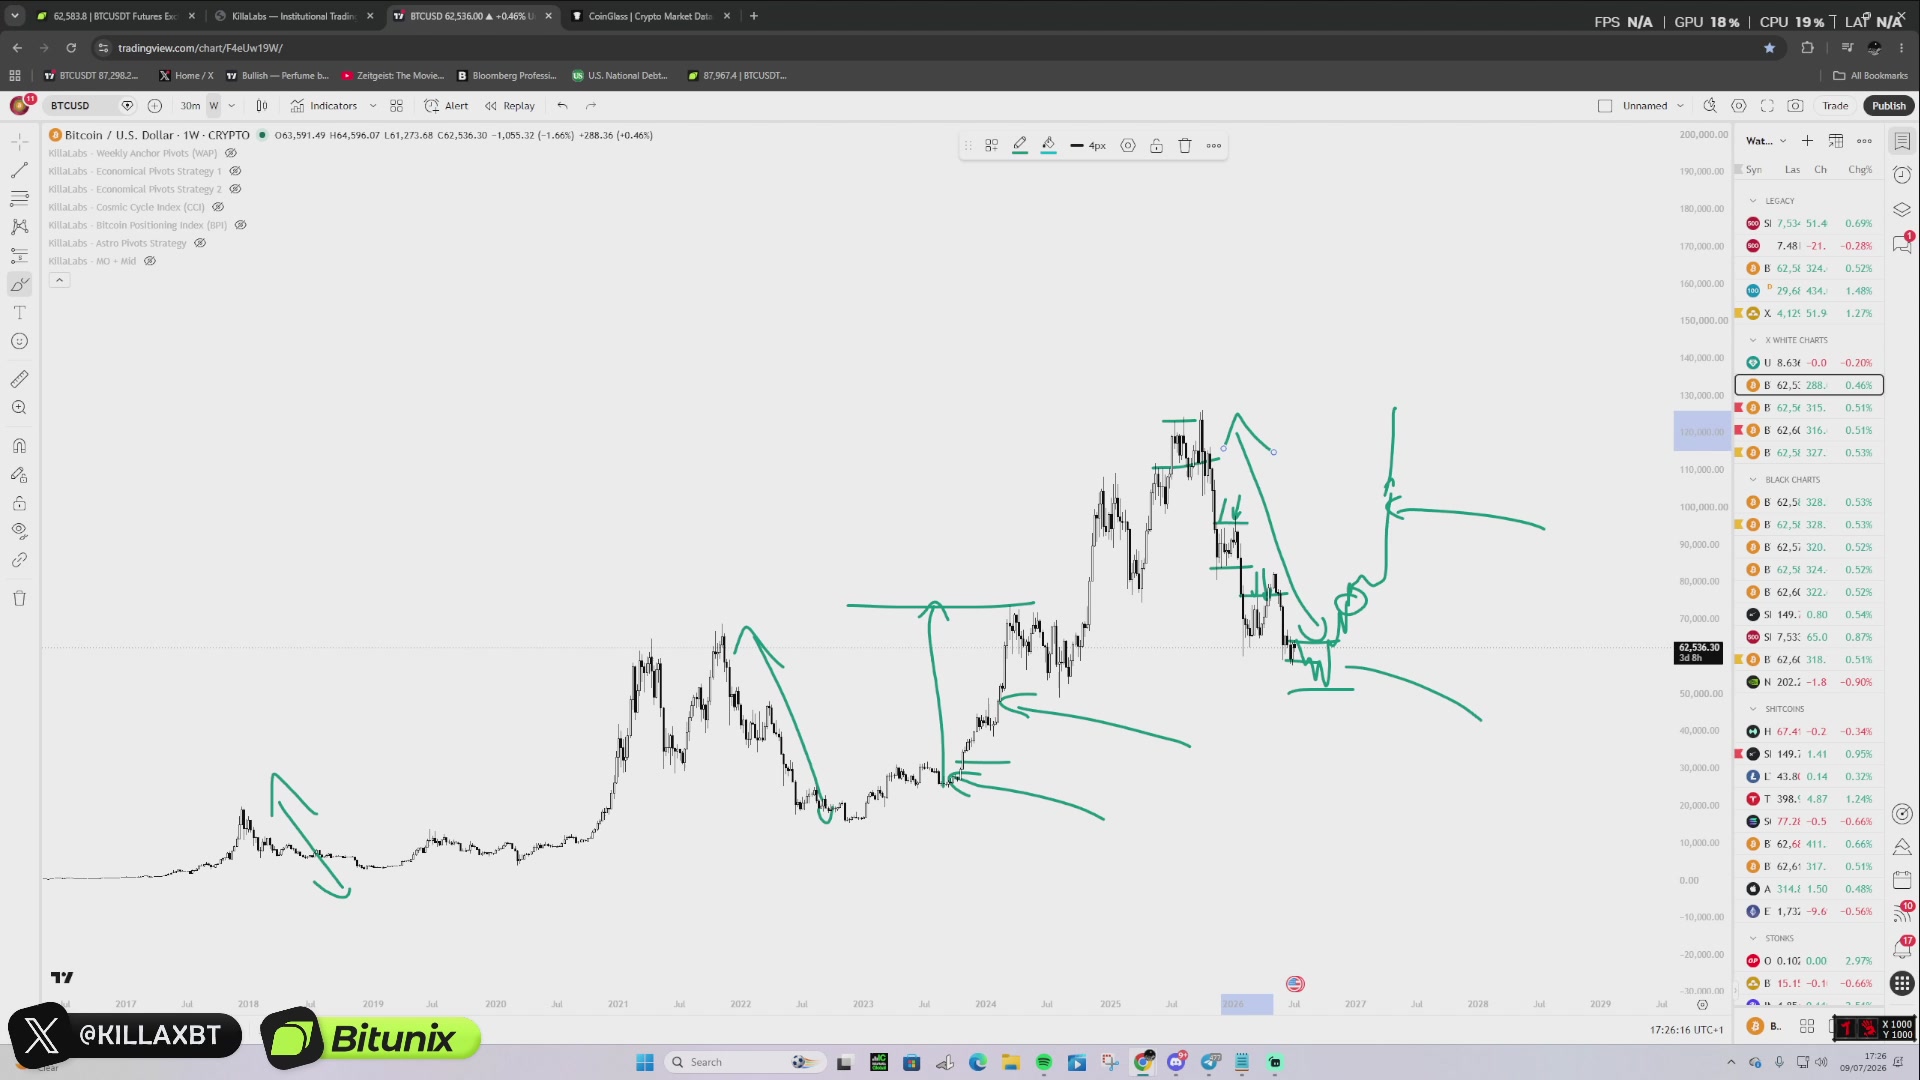Change the drawing fill color

[1048, 146]
